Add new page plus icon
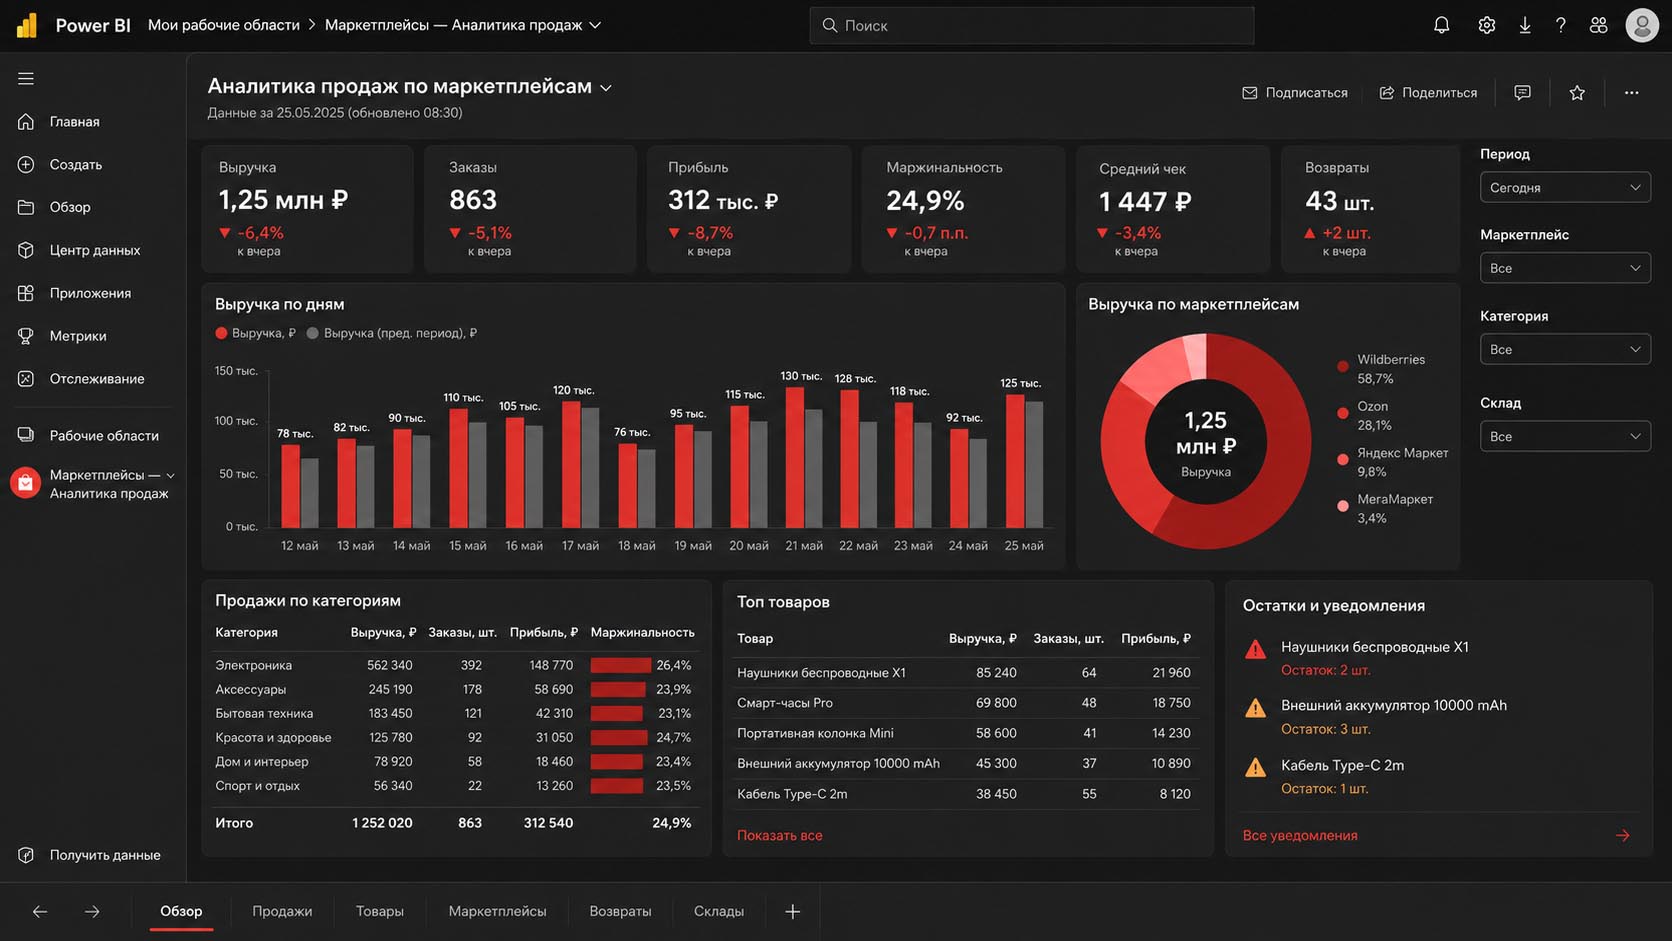Viewport: 1672px width, 941px height. click(x=792, y=911)
